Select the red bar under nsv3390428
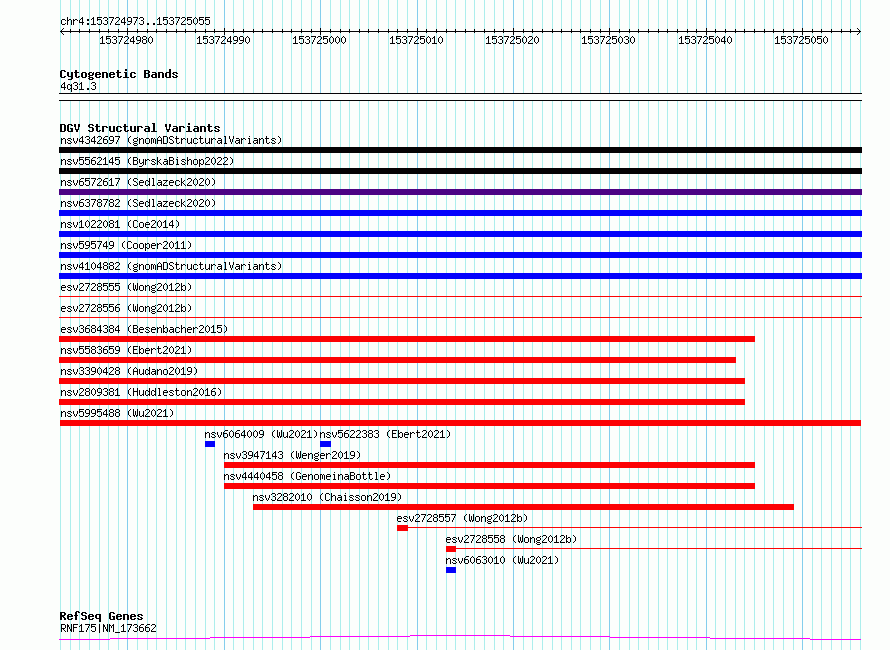Image resolution: width=890 pixels, height=650 pixels. (x=402, y=381)
